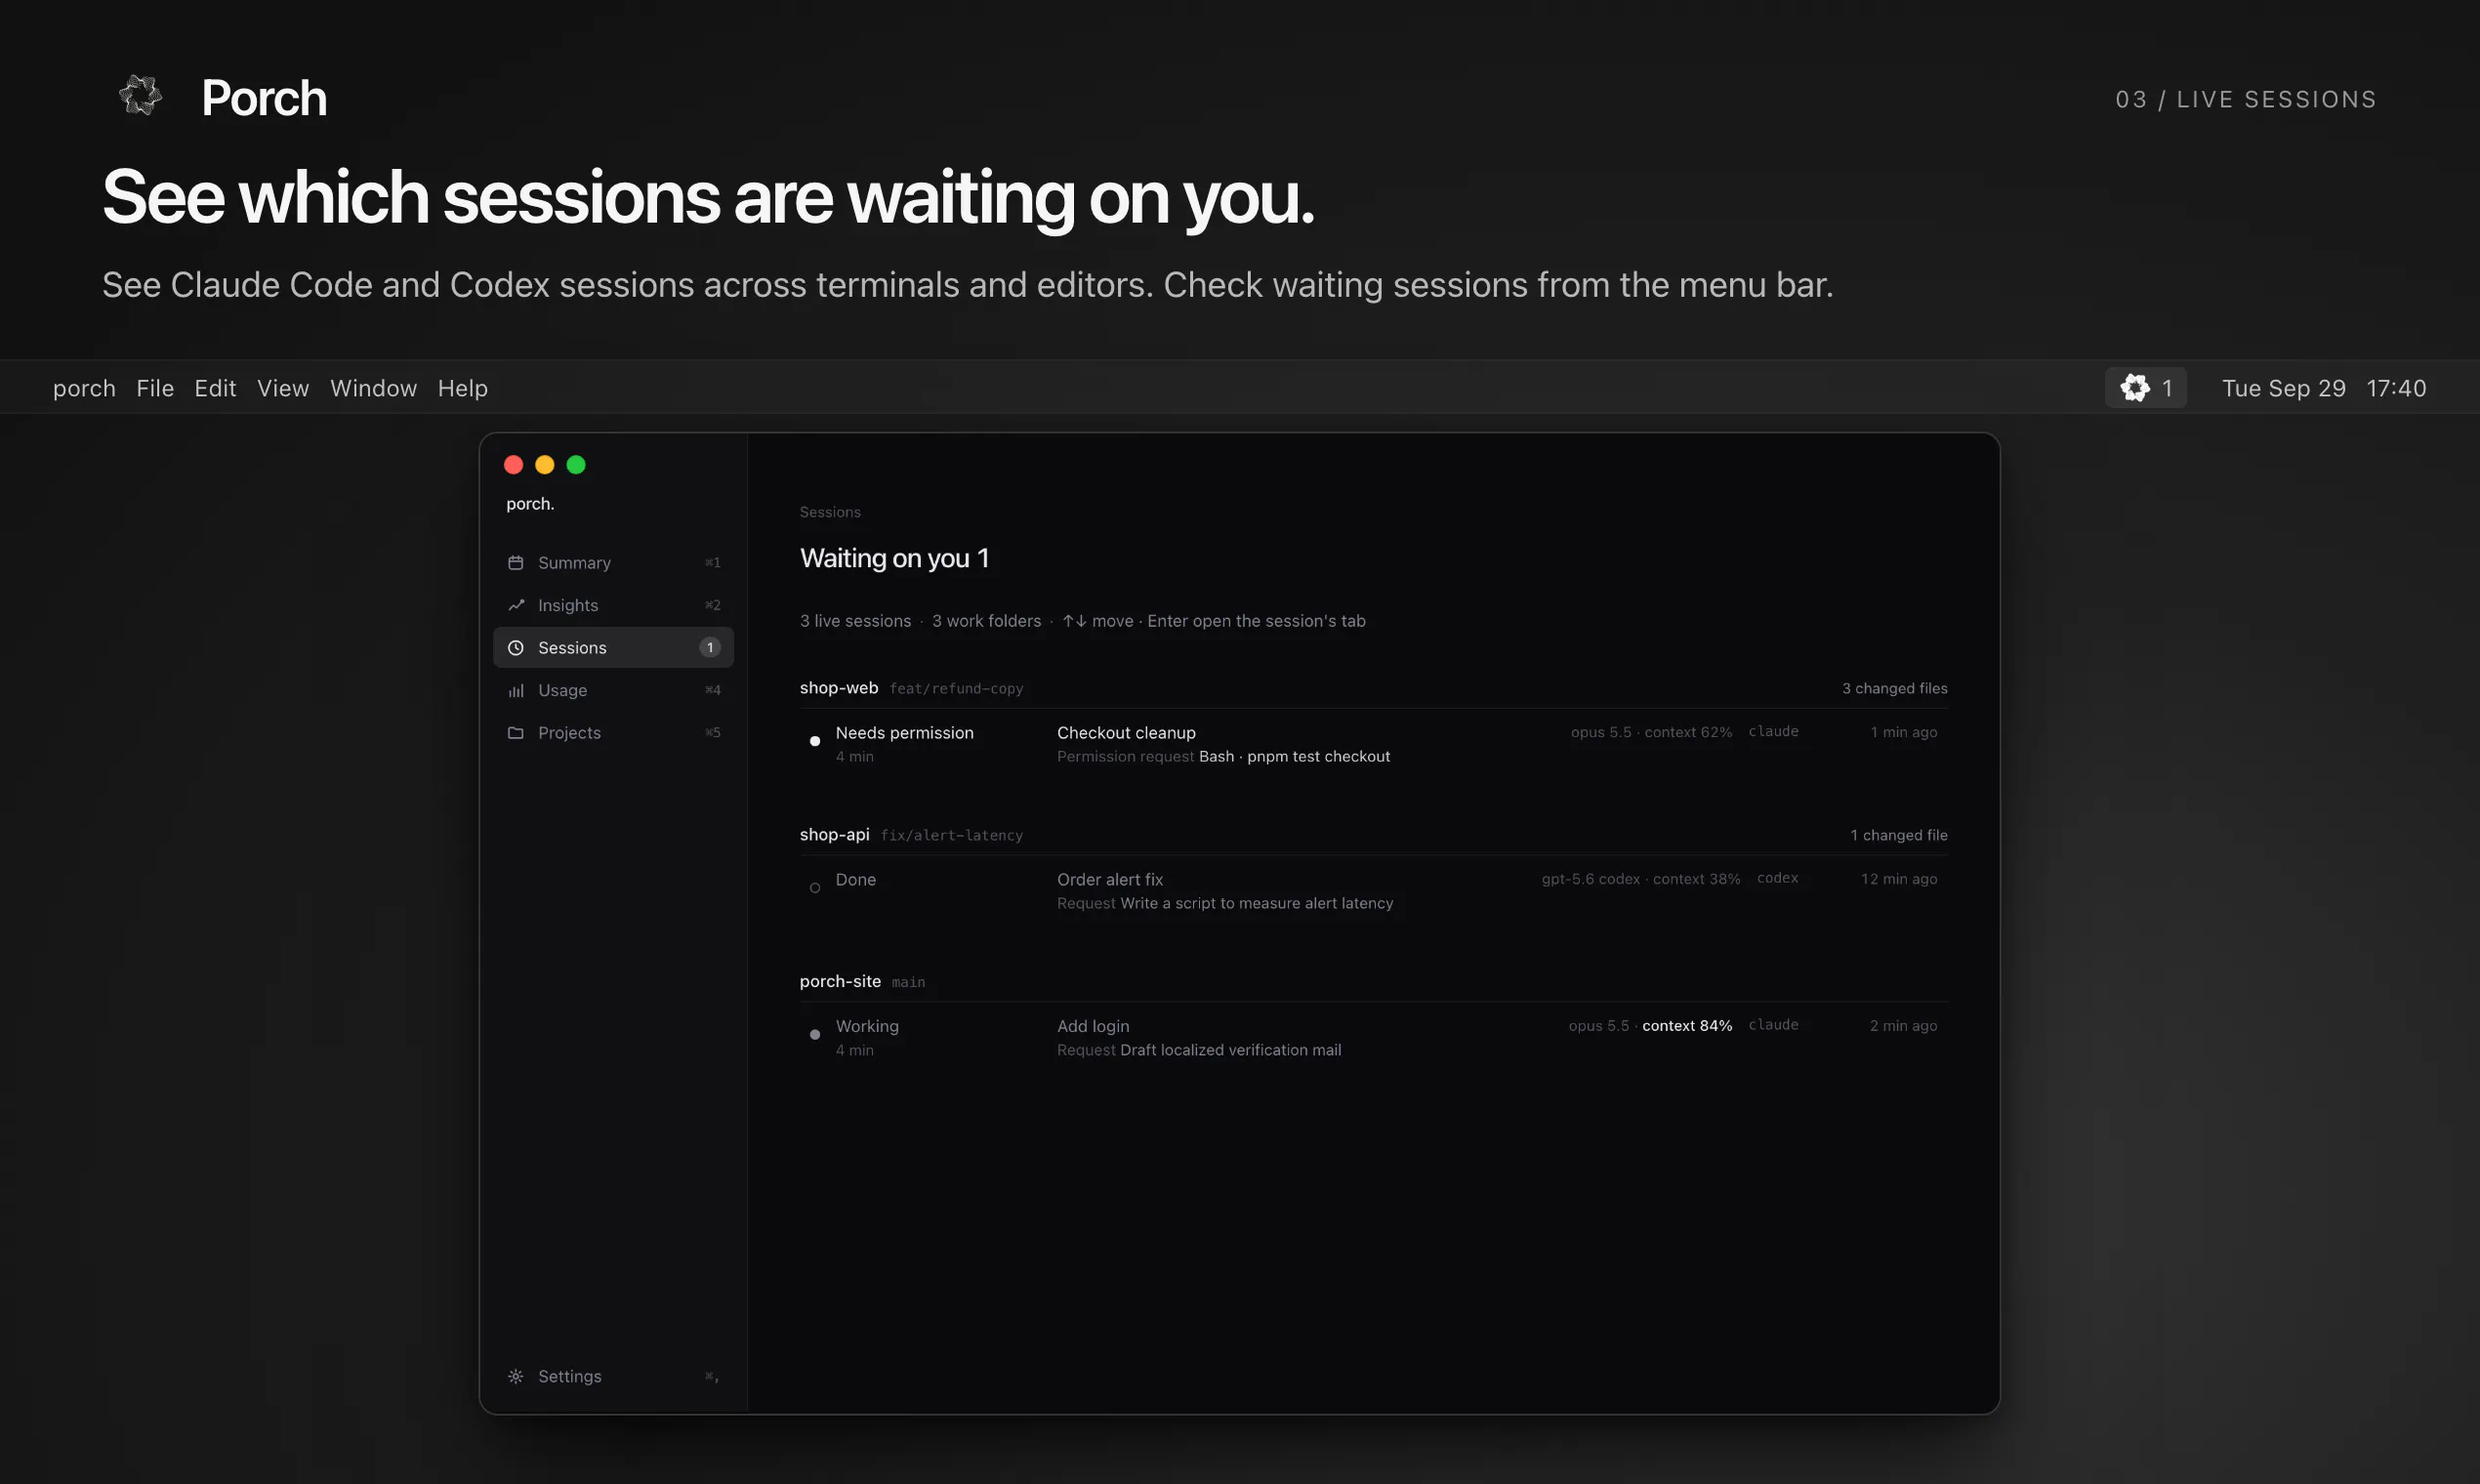Open the Porch menu bar status icon
This screenshot has height=1484, width=2480.
pos(2145,388)
